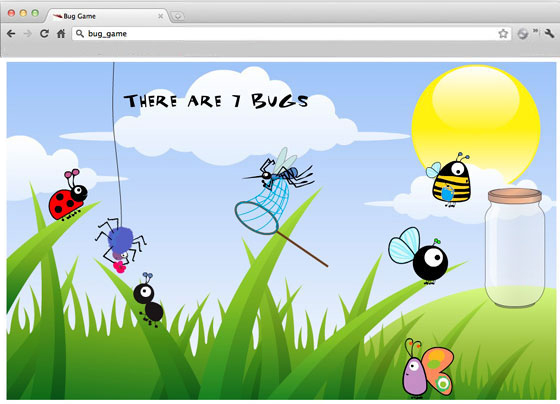Open the wrench settings menu
560x404 pixels.
(549, 34)
